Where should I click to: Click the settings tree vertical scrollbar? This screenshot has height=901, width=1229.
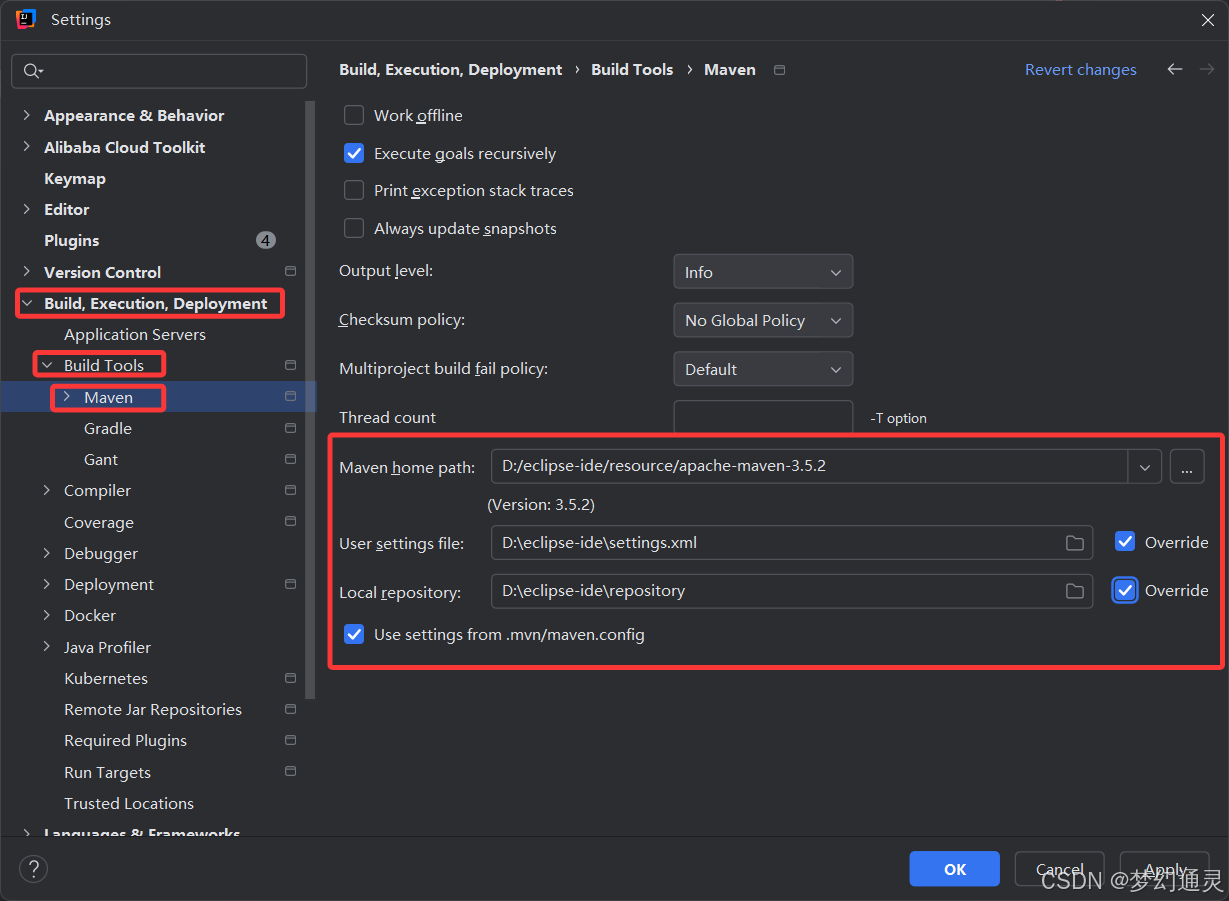(311, 400)
